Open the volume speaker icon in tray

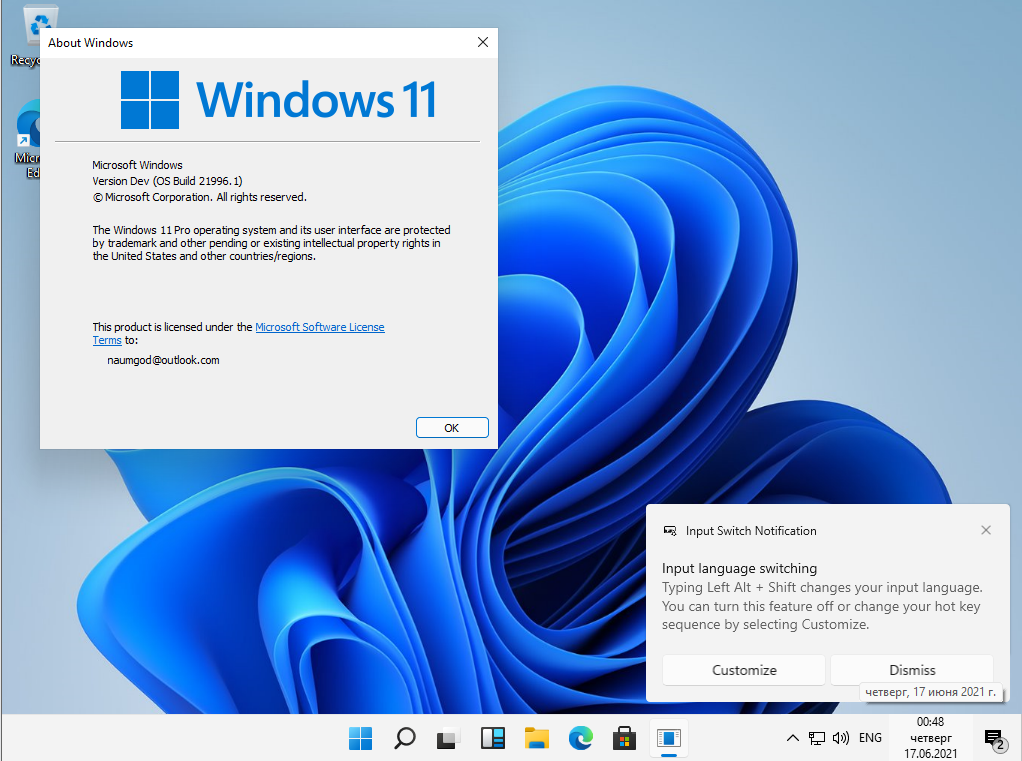pyautogui.click(x=841, y=738)
